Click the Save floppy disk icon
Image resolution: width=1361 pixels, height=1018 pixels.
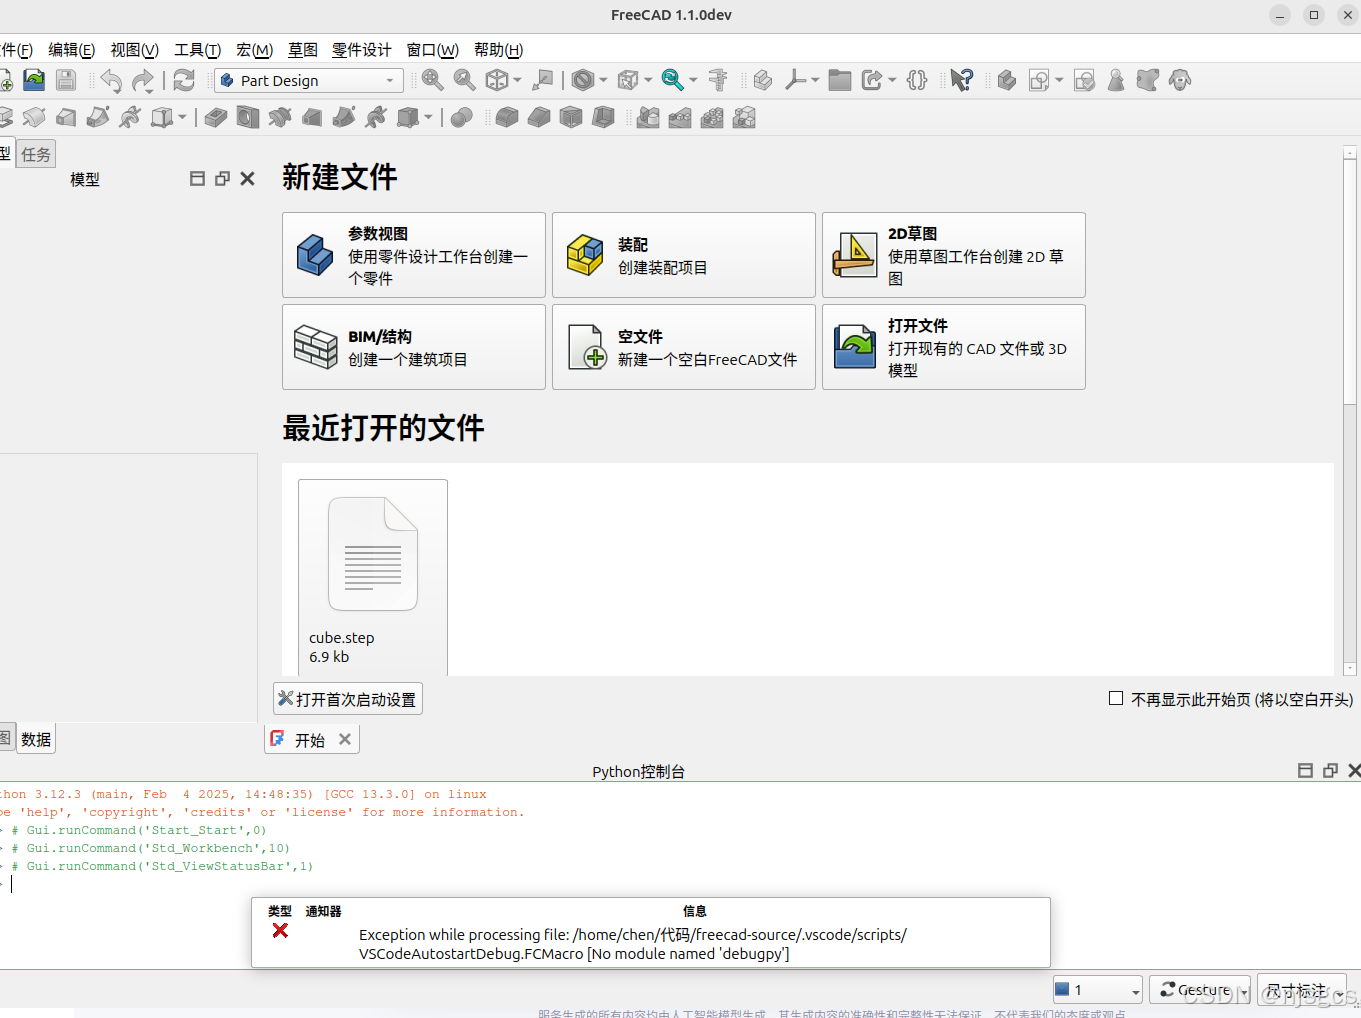66,80
